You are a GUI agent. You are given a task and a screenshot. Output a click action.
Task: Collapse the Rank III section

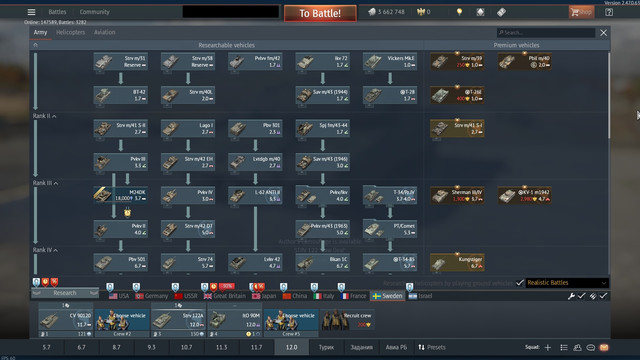45,183
